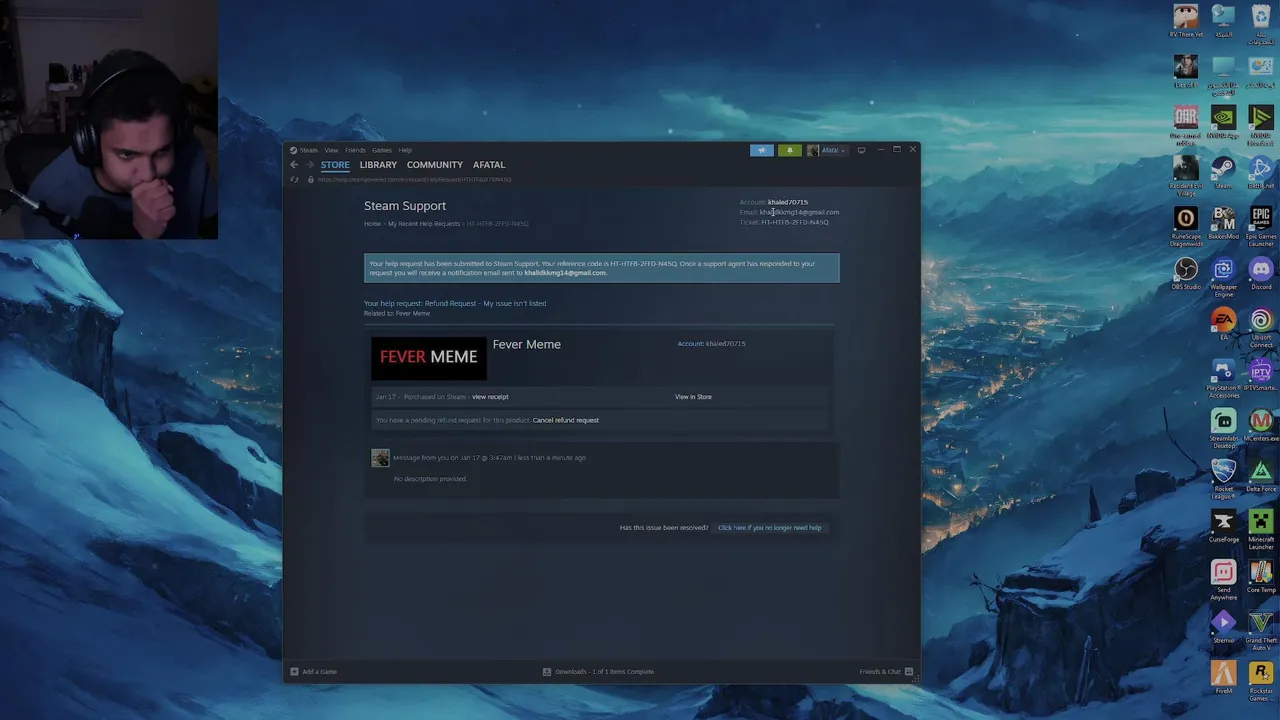Switch Steam to Big Picture mode icon
The height and width of the screenshot is (720, 1280).
pyautogui.click(x=861, y=150)
